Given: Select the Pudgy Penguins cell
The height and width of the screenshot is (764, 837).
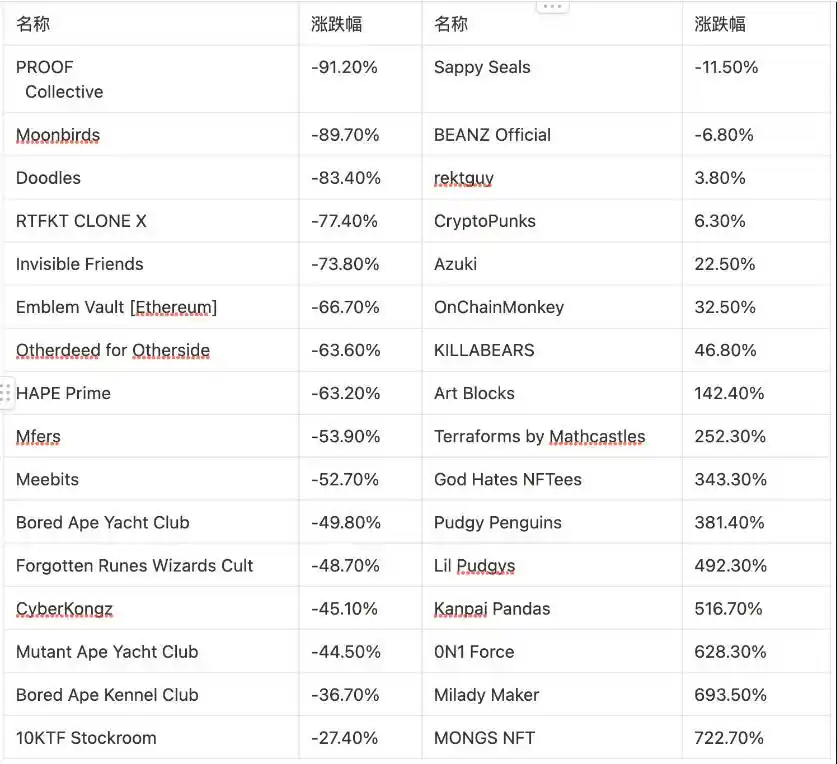Looking at the screenshot, I should pyautogui.click(x=552, y=522).
